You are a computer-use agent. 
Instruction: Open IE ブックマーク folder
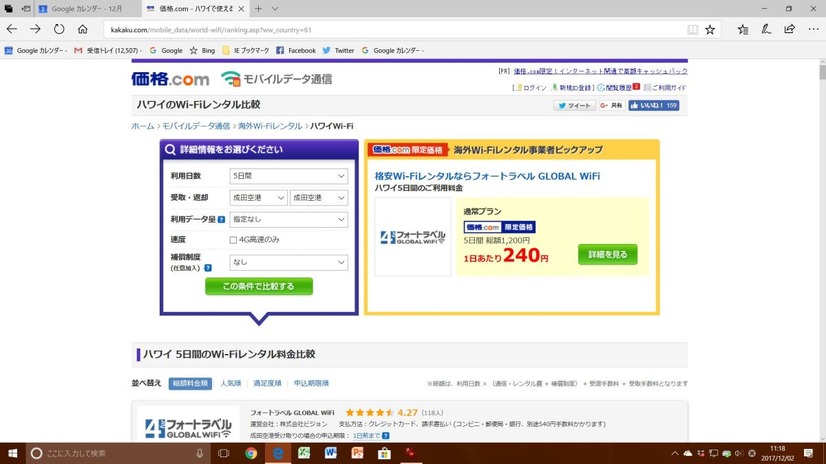point(245,51)
